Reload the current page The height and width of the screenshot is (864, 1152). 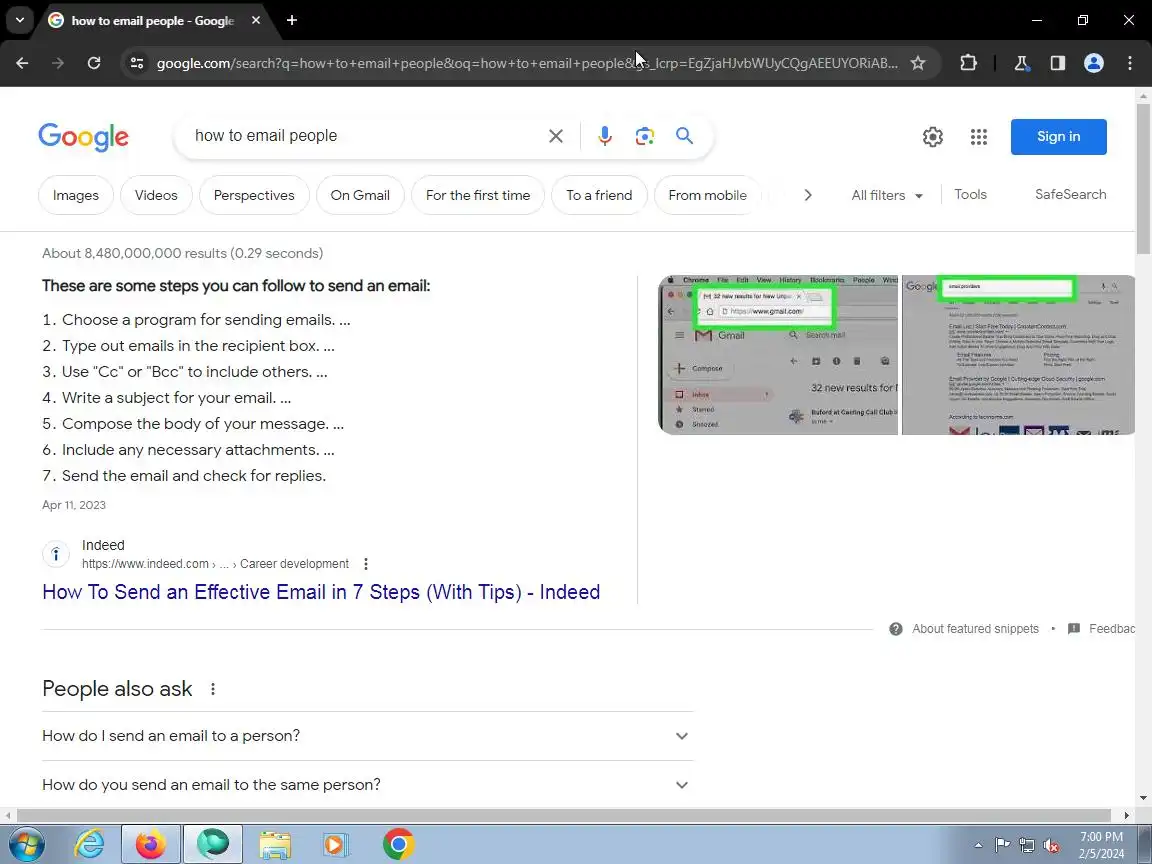coord(93,63)
